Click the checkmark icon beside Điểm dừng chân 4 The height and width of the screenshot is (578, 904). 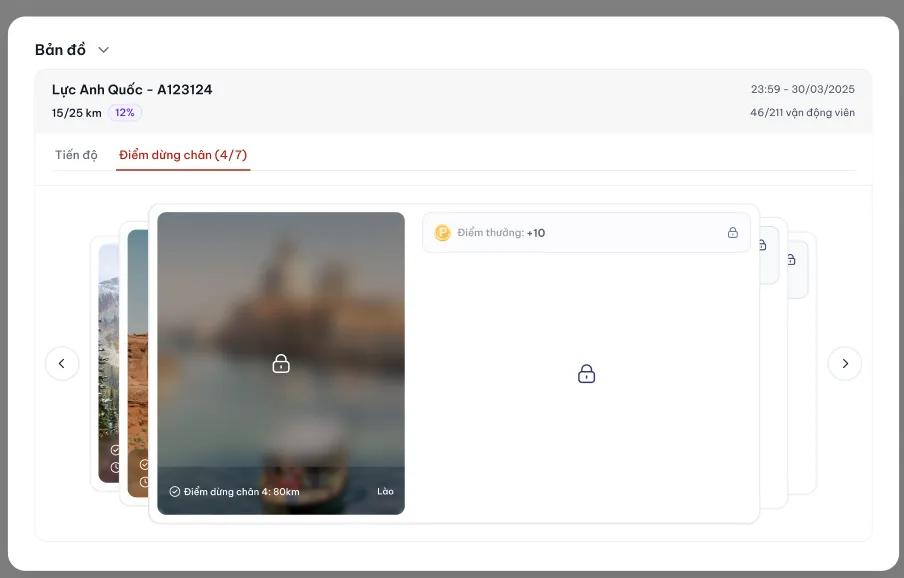pos(175,492)
